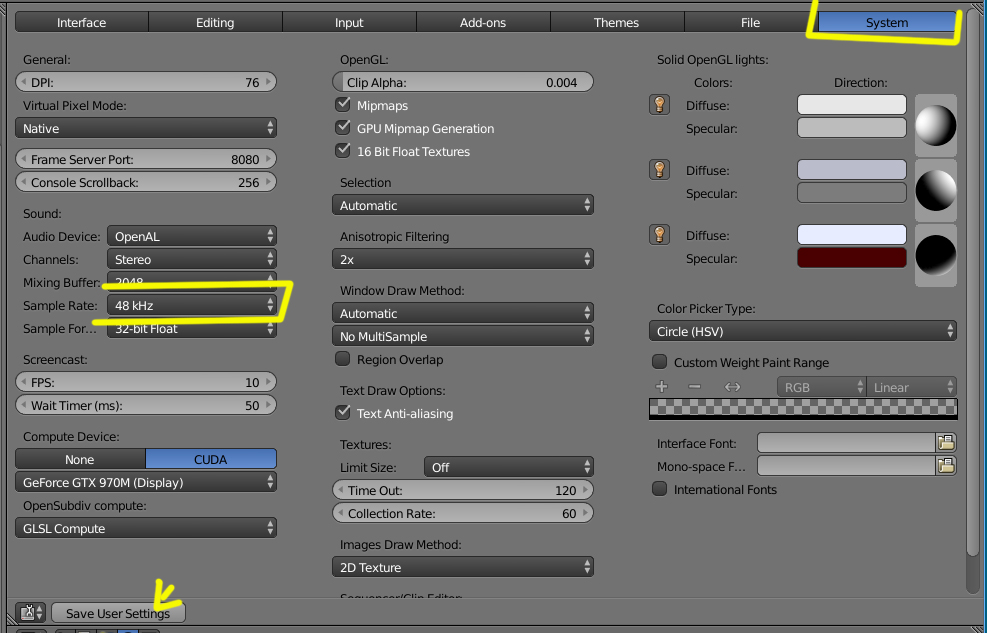The image size is (987, 633).
Task: Decrease Wait Timer value arrow
Action: point(23,405)
